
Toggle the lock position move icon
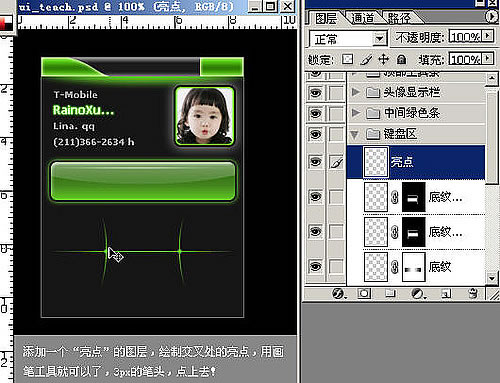[x=384, y=60]
